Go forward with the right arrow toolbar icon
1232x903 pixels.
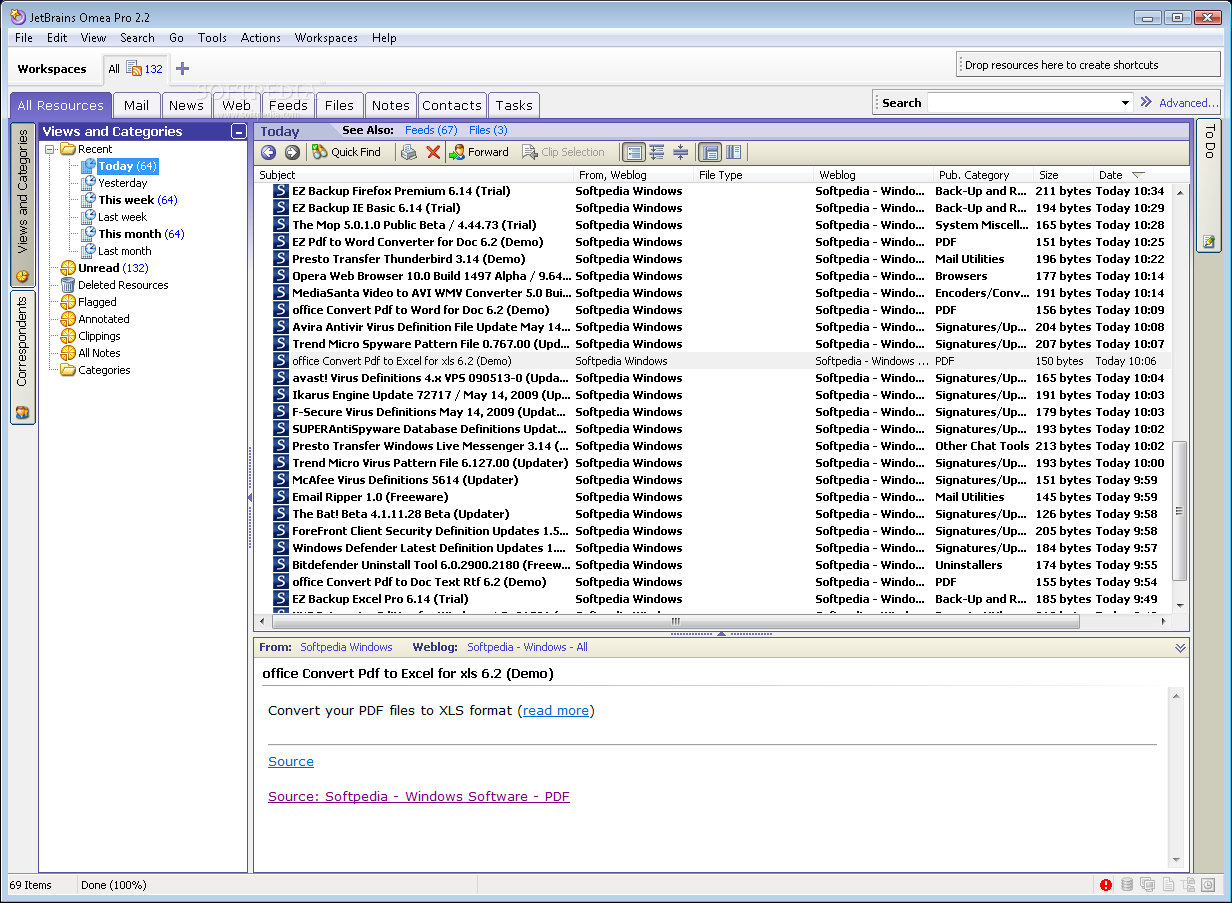point(292,152)
